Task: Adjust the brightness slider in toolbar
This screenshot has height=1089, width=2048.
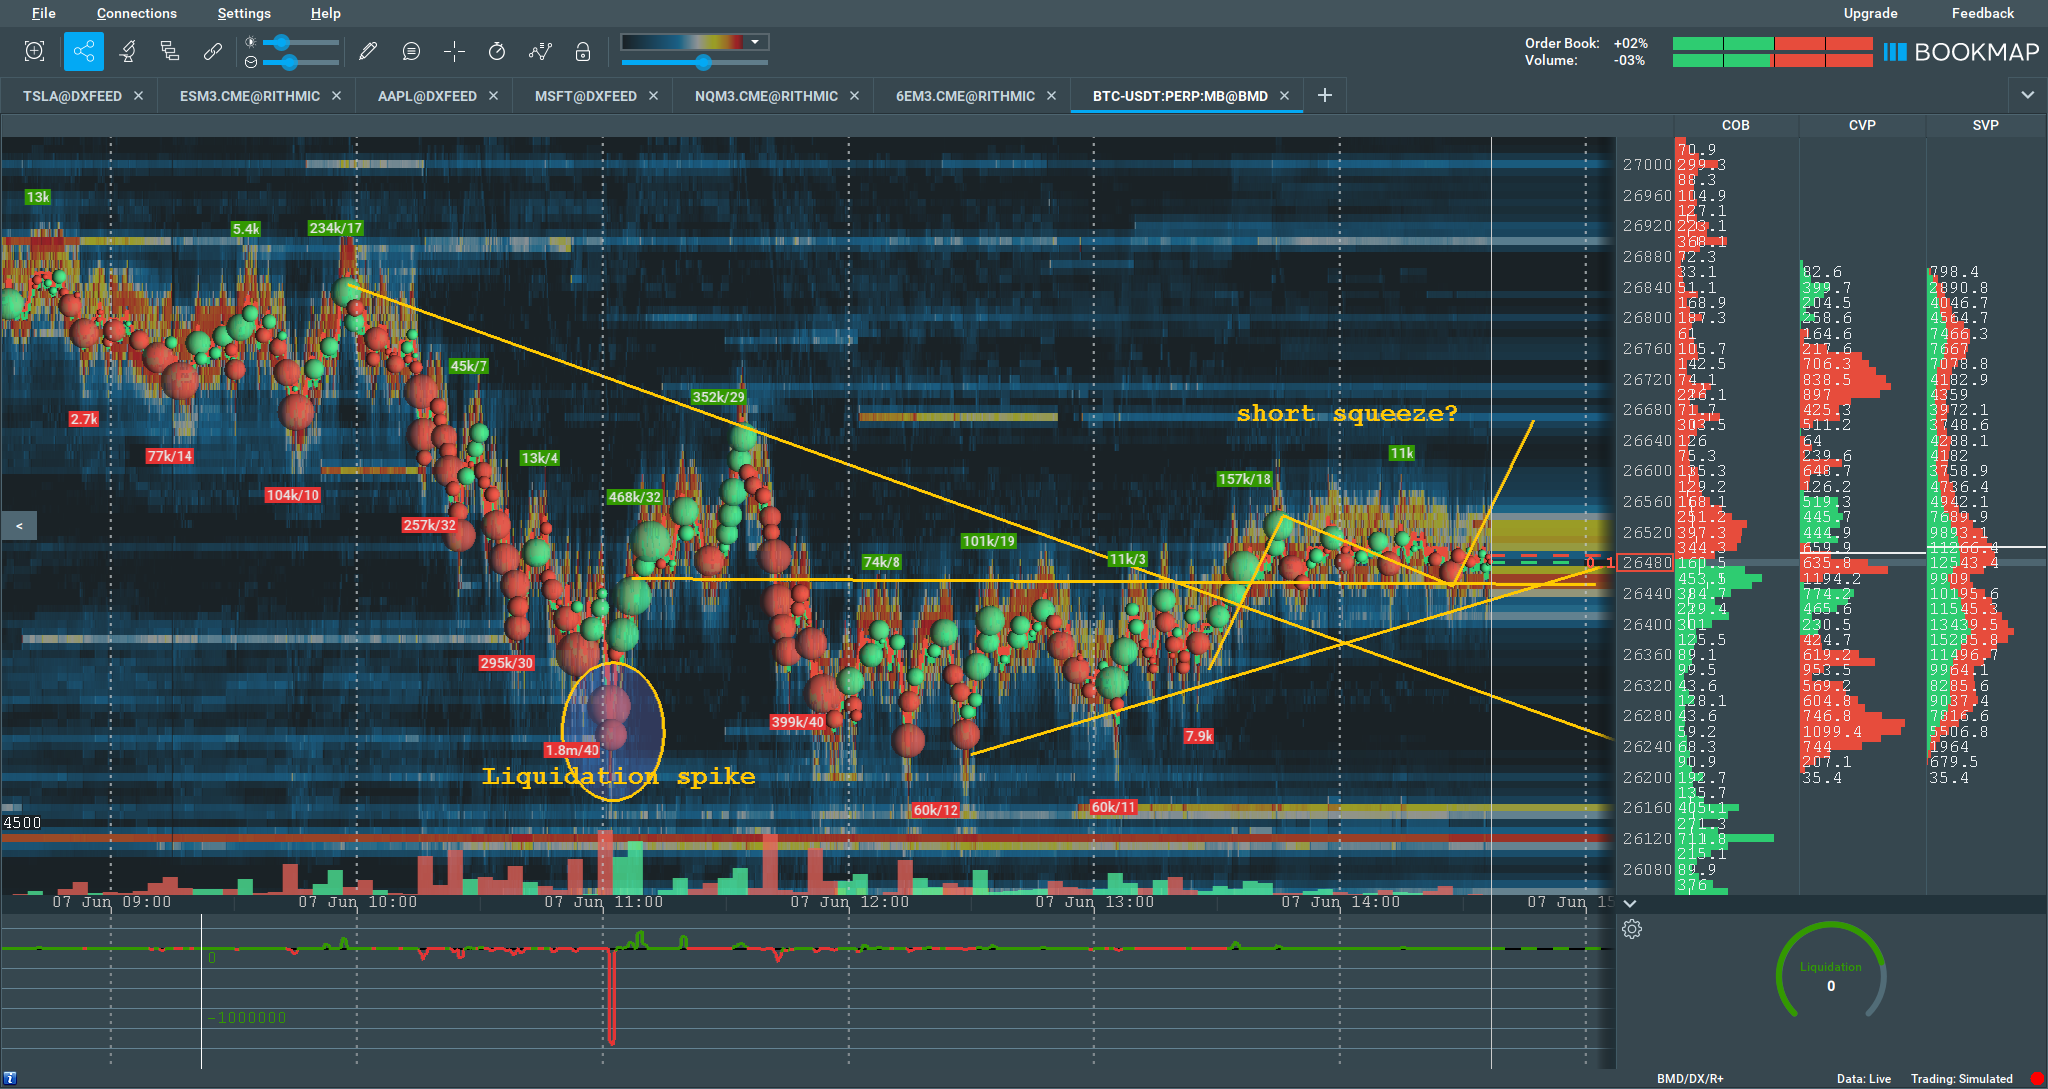Action: [283, 42]
